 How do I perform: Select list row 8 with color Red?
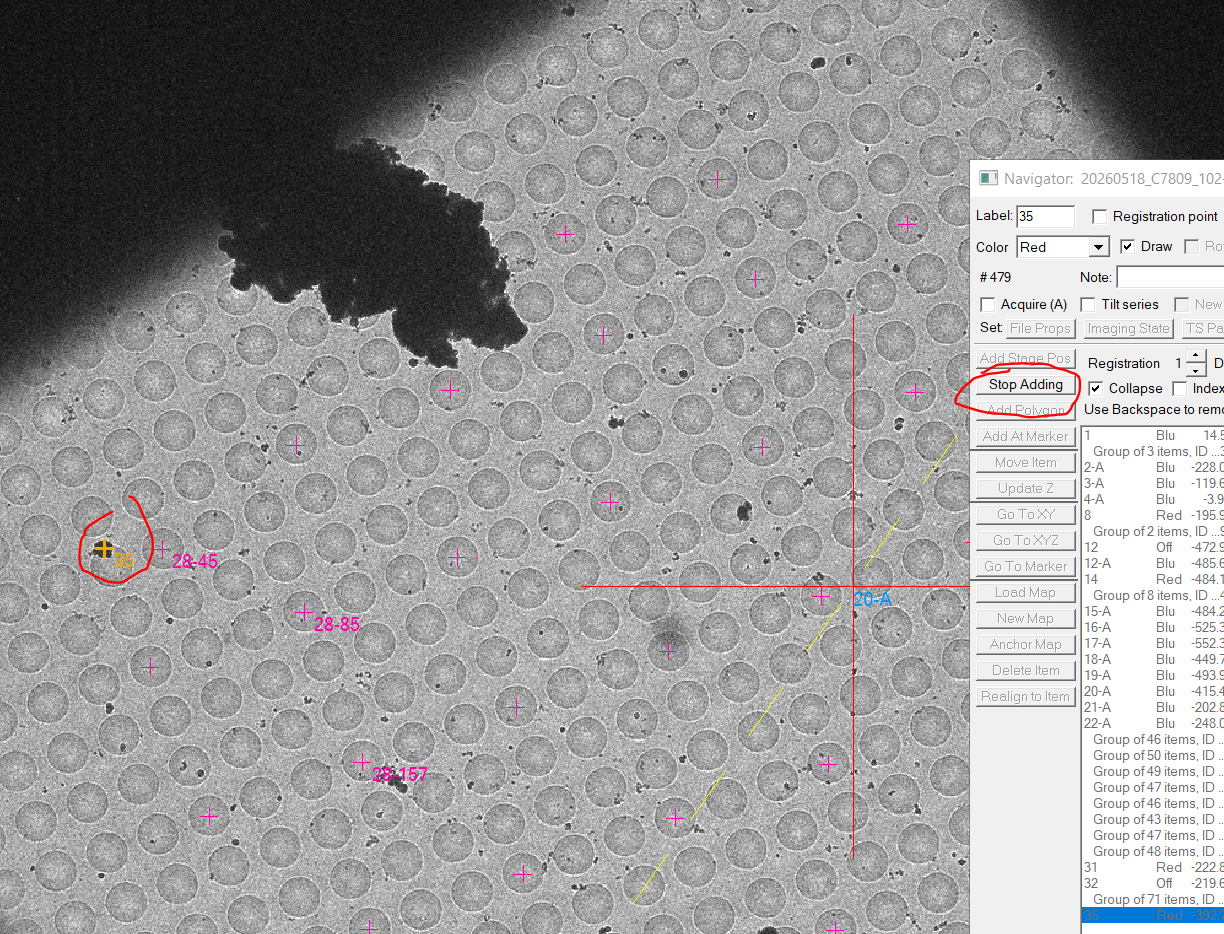[1153, 515]
